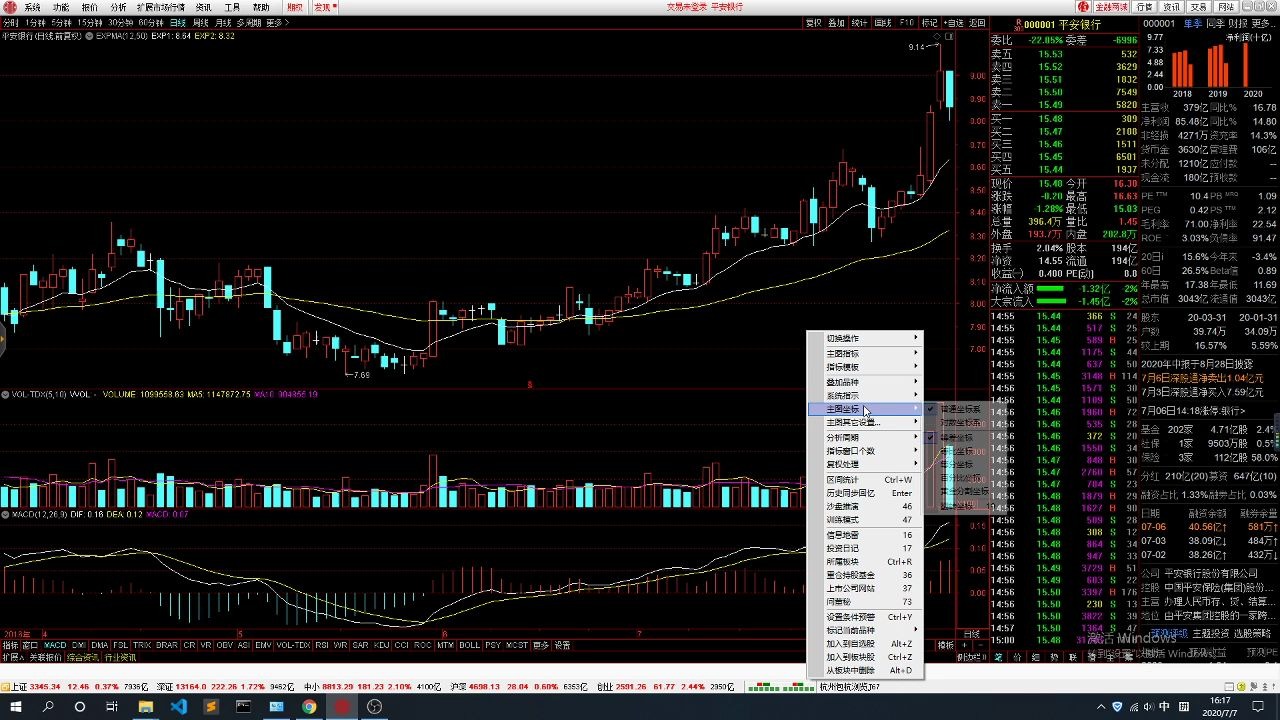Switch chart to 周线 period
1280x720 pixels.
point(201,22)
